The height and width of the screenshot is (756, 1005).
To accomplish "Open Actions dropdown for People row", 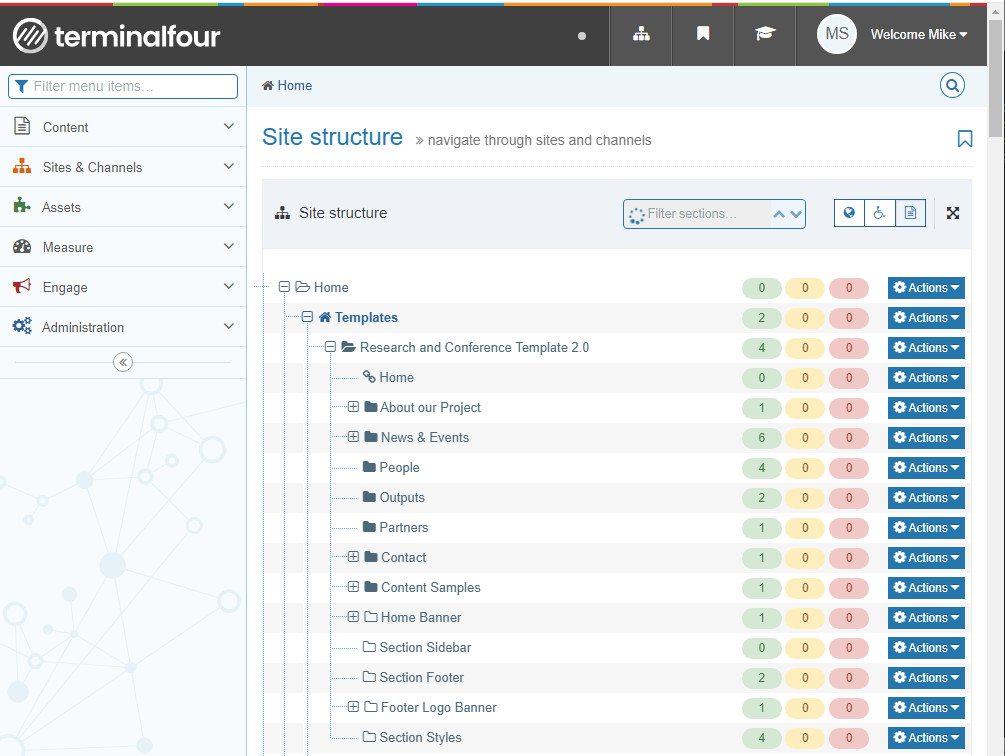I will [926, 468].
